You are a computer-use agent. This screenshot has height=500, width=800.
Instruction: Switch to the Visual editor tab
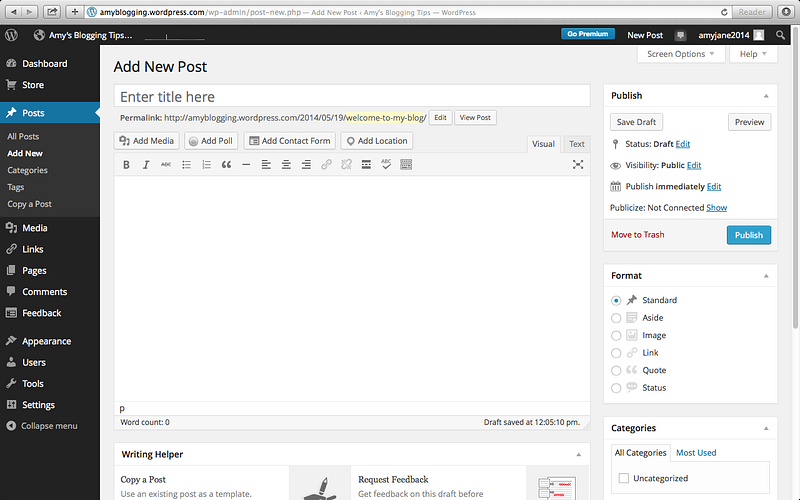543,144
